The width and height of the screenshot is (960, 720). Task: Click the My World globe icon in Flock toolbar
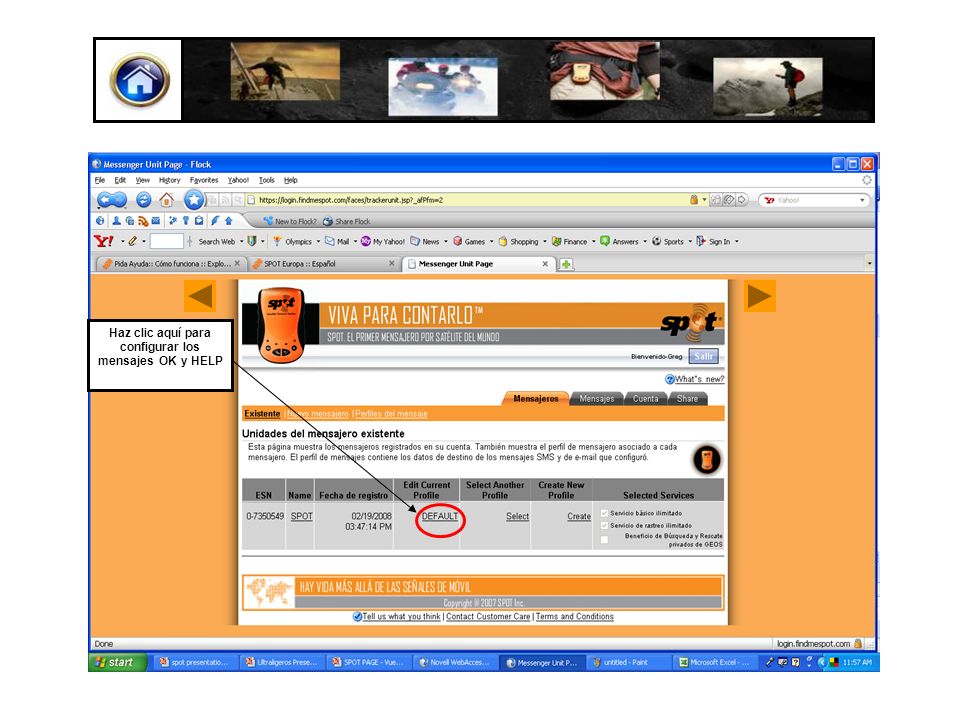click(x=100, y=220)
